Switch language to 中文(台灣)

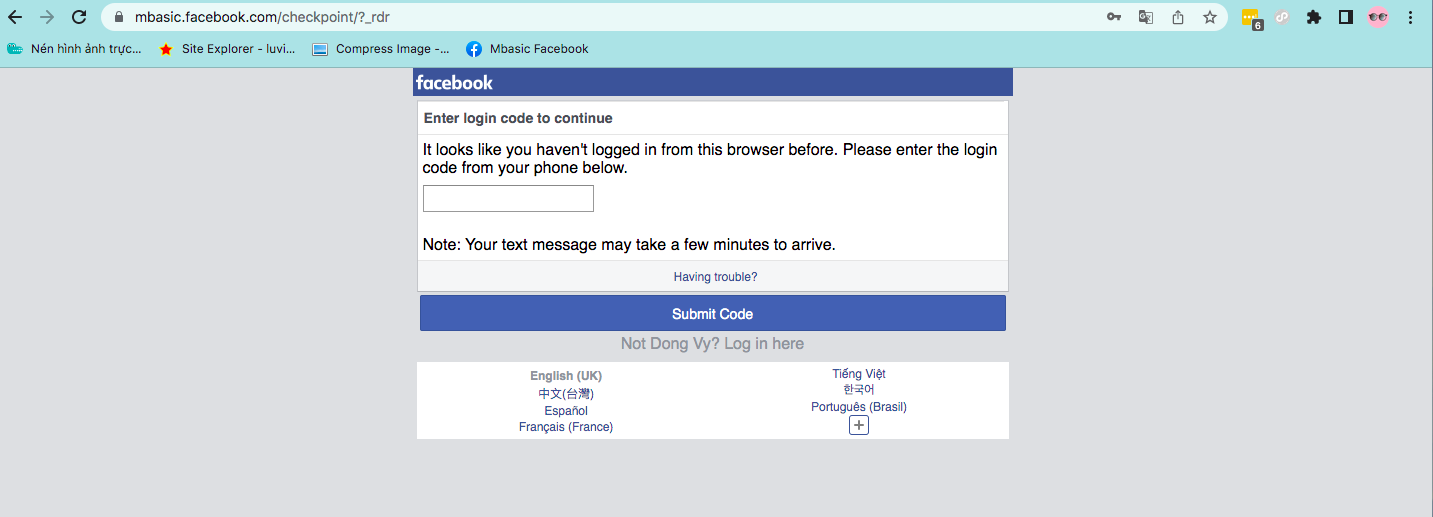[x=566, y=394]
